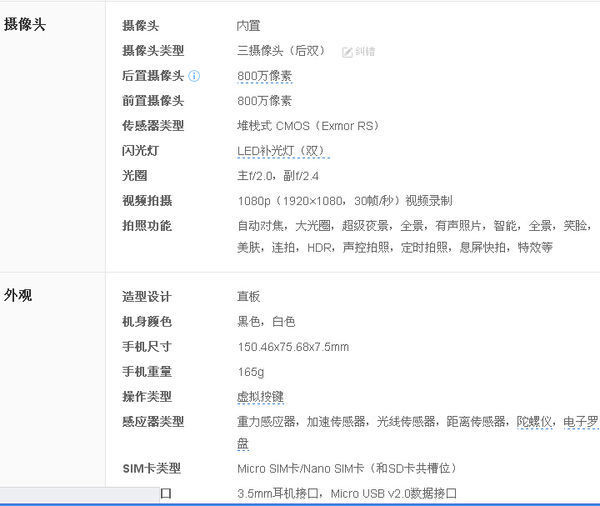Select the 美肤，连拍，HDR feature line

click(x=395, y=248)
